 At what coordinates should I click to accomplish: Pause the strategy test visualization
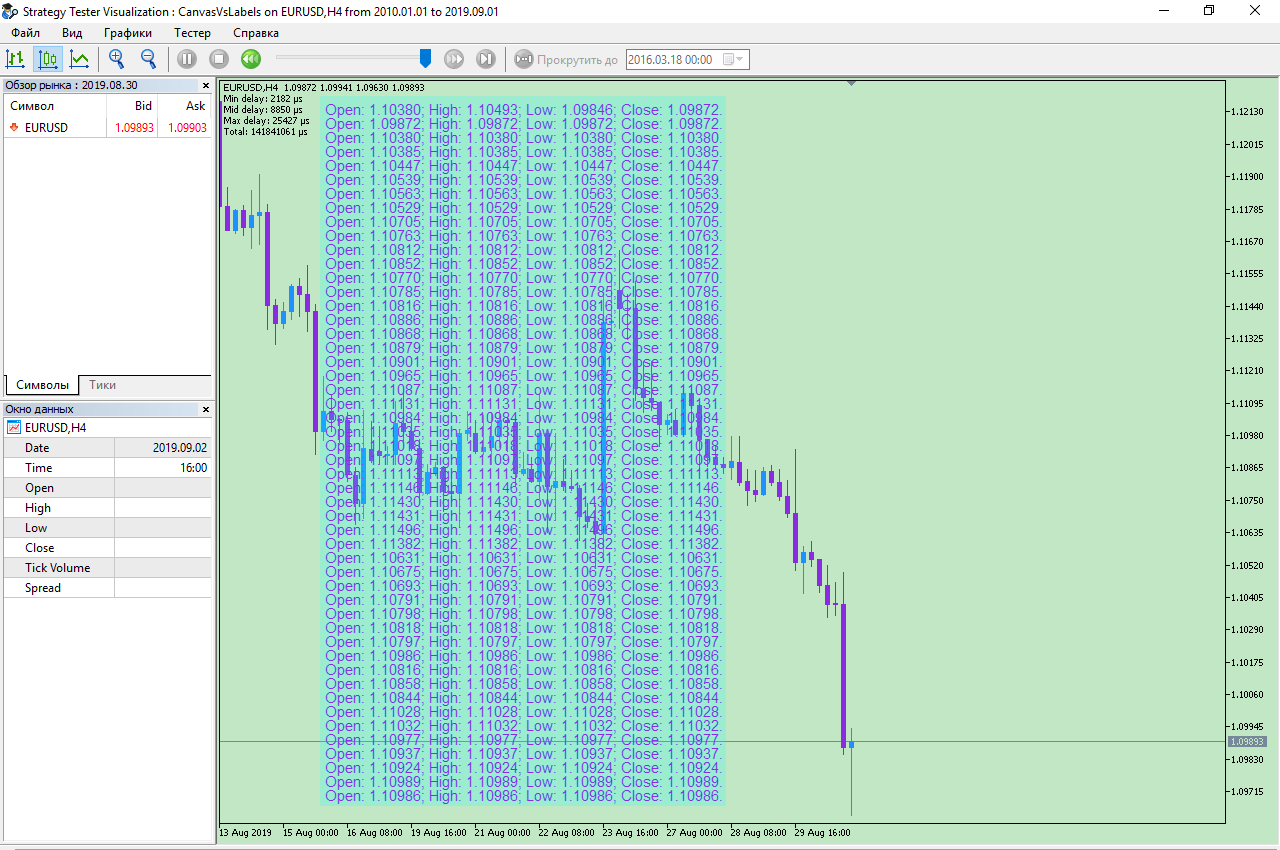pyautogui.click(x=187, y=59)
